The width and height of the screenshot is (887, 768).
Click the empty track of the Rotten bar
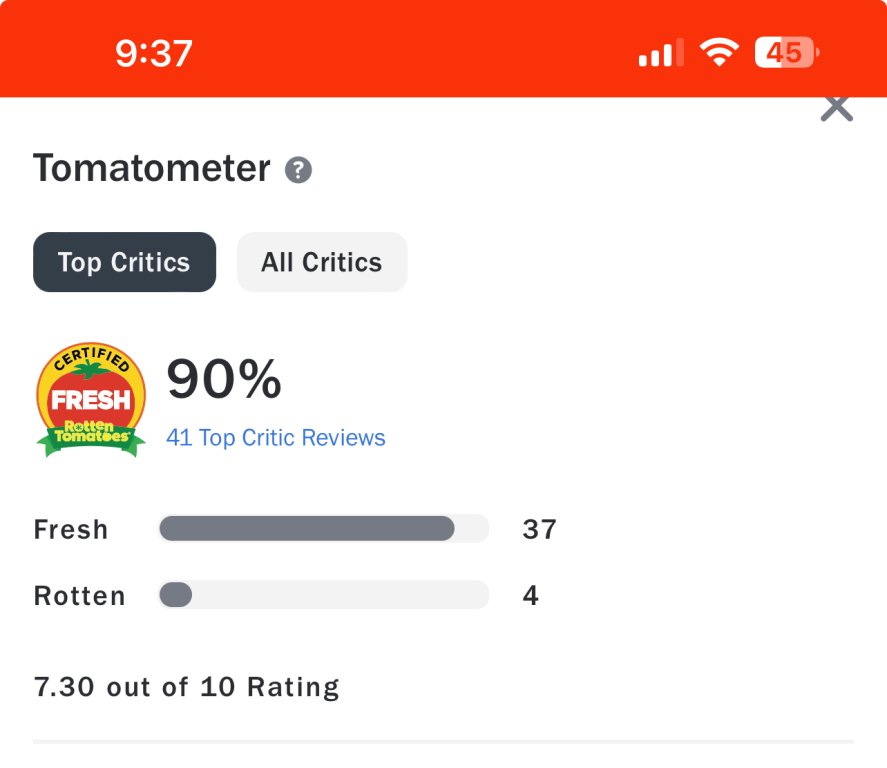coord(340,595)
